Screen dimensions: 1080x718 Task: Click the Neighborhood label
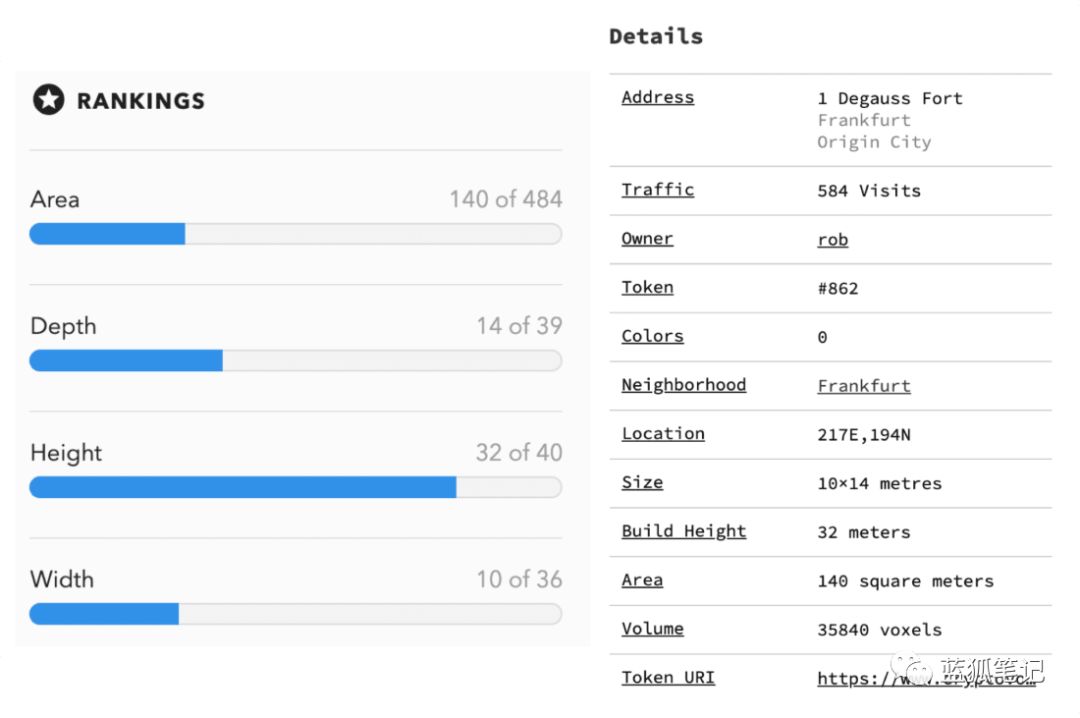click(683, 385)
